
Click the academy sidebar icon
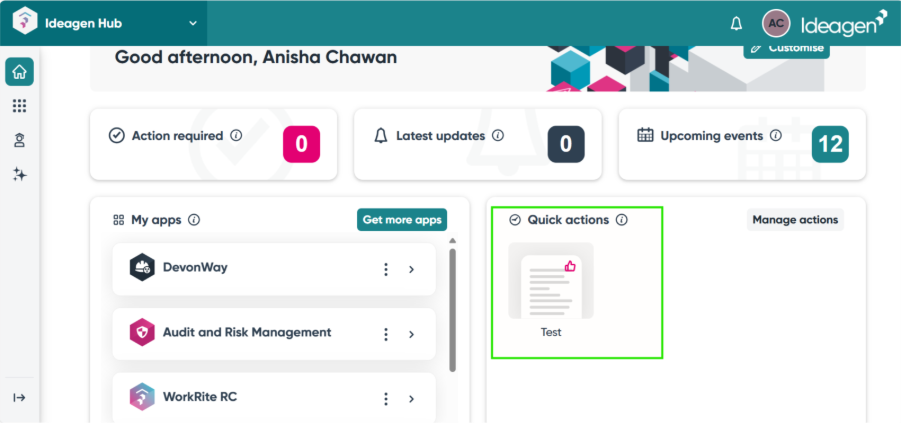(19, 141)
